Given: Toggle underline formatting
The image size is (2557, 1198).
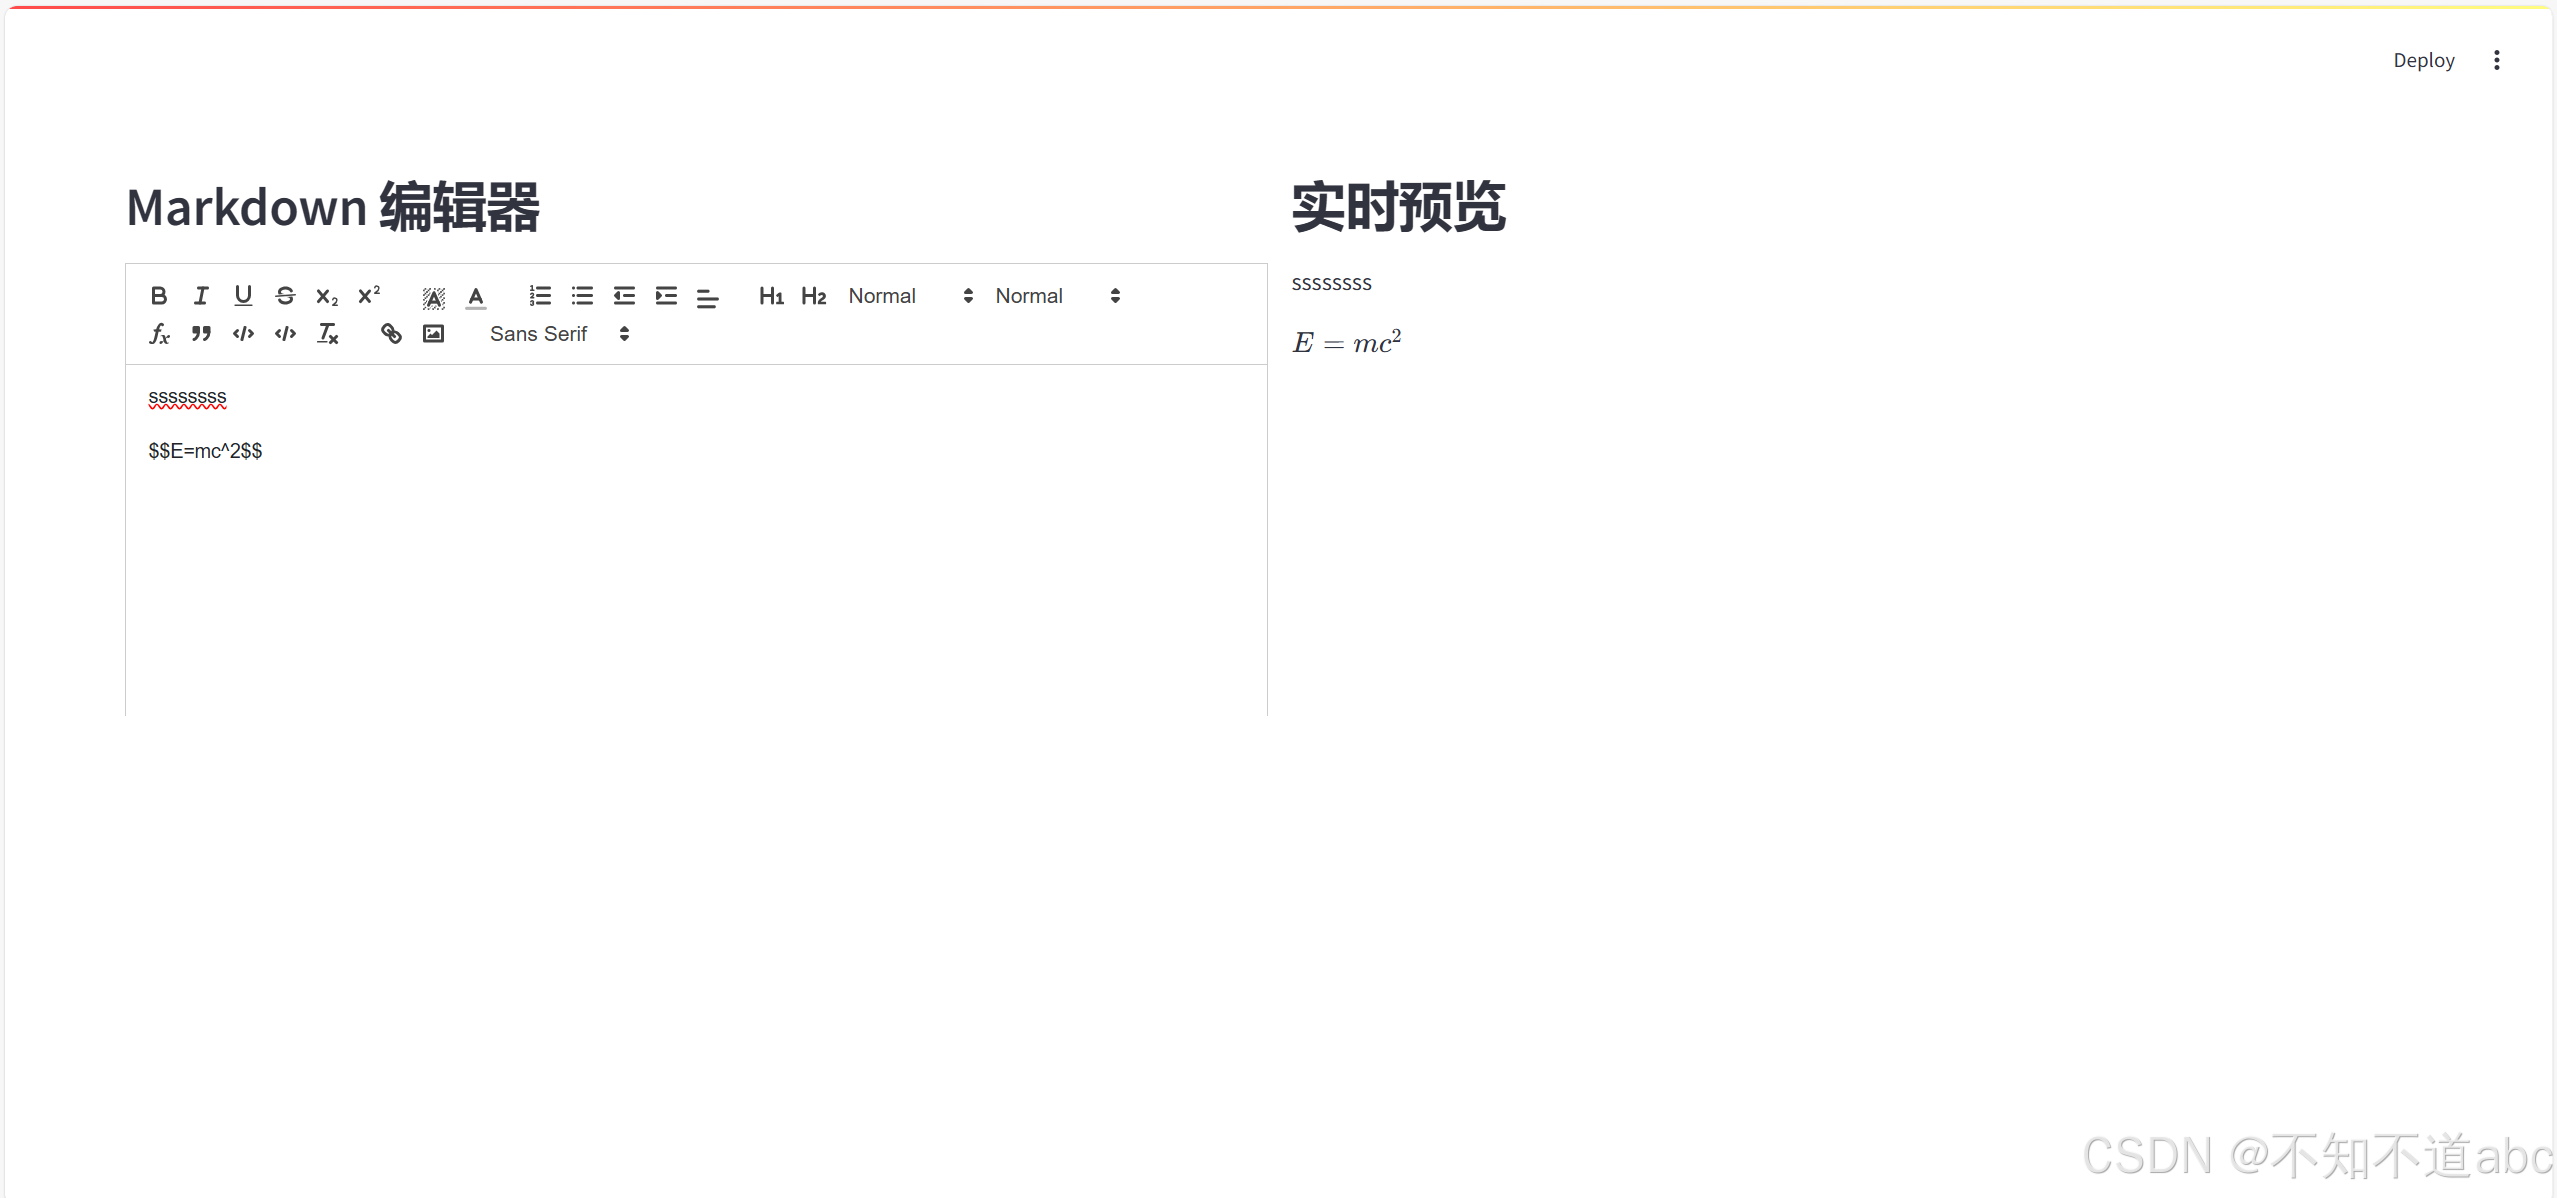Looking at the screenshot, I should tap(243, 296).
